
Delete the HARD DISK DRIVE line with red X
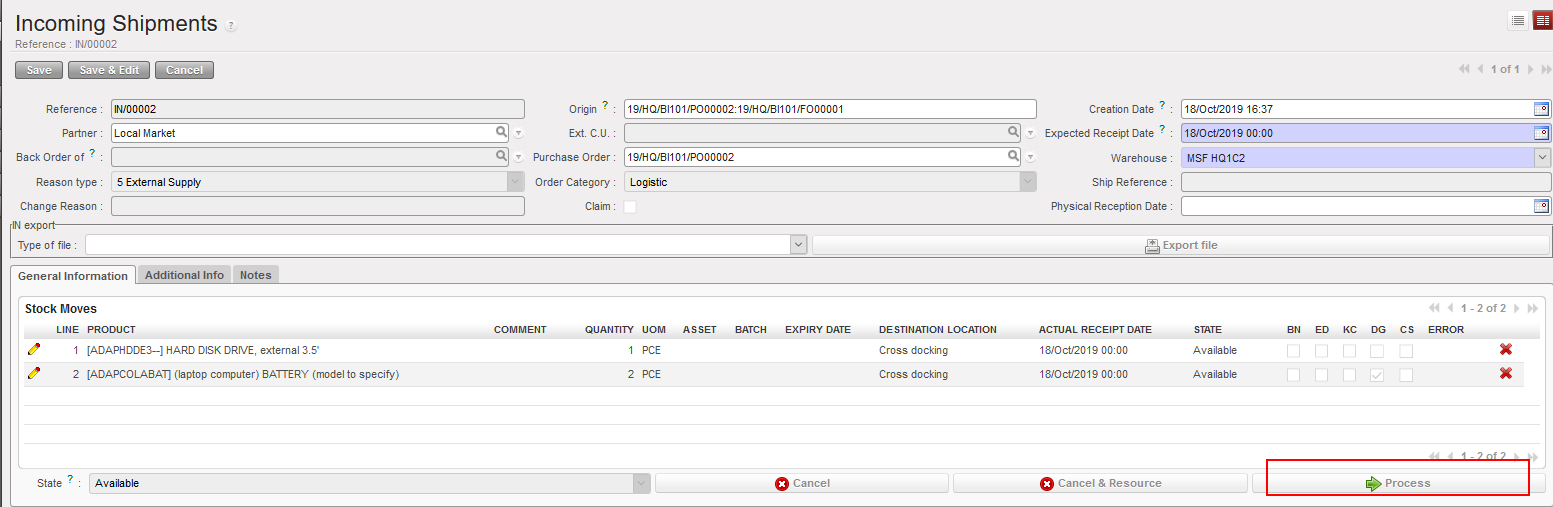point(1505,350)
